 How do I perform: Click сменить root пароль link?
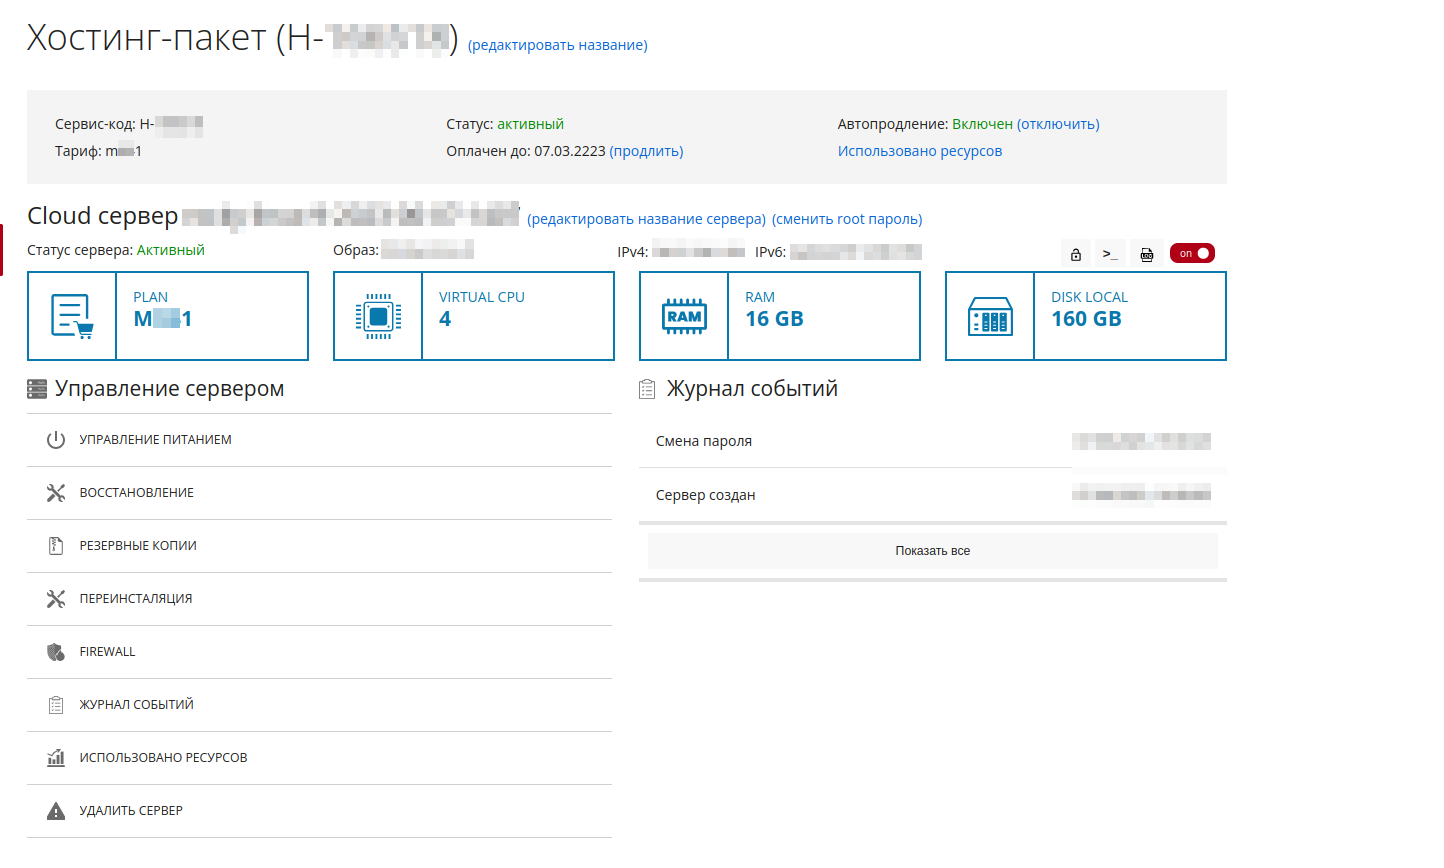click(847, 219)
